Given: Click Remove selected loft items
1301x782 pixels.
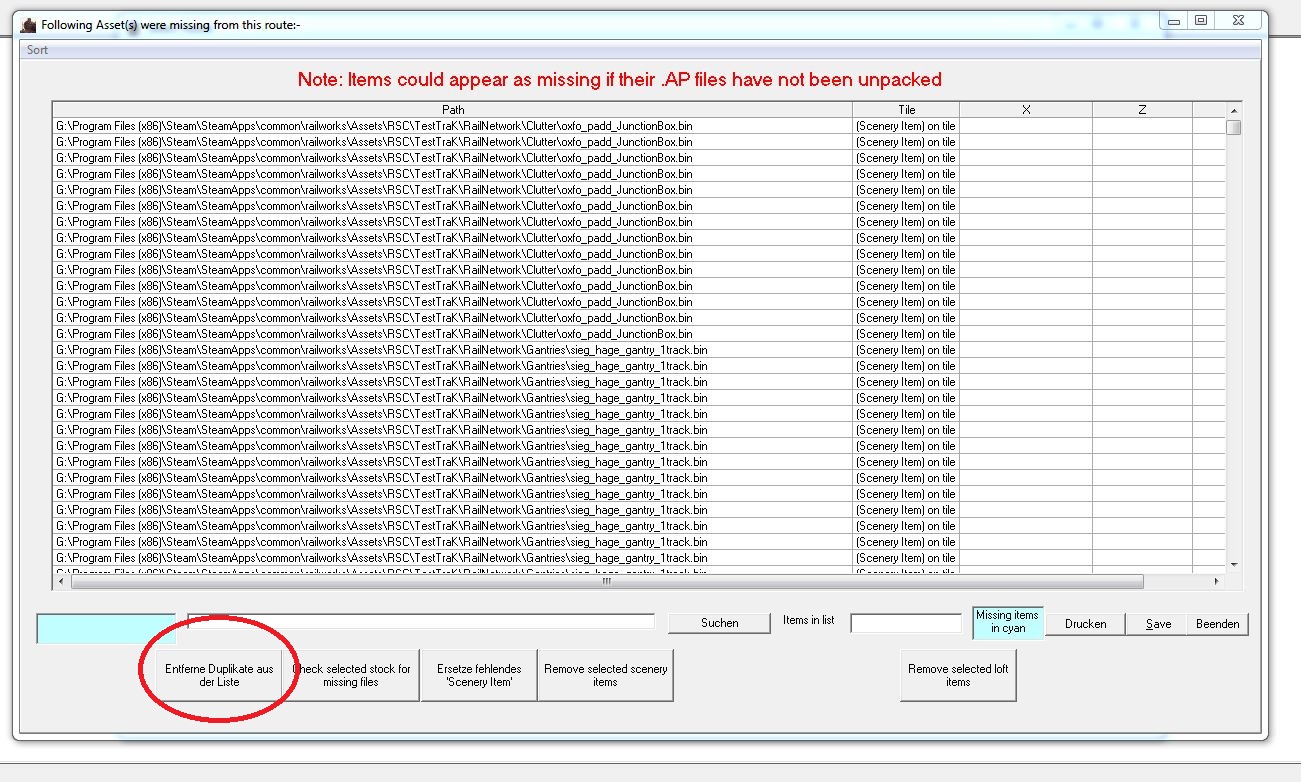Looking at the screenshot, I should pos(958,675).
